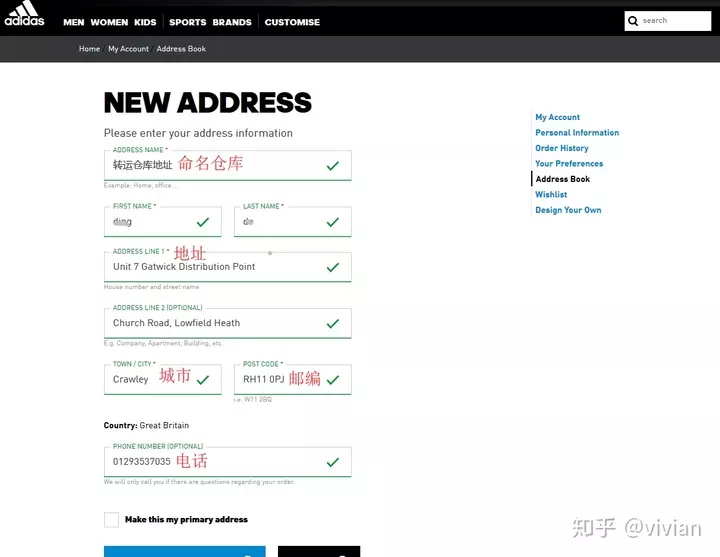Open My Account sidebar link
Image resolution: width=720 pixels, height=557 pixels.
coord(557,117)
